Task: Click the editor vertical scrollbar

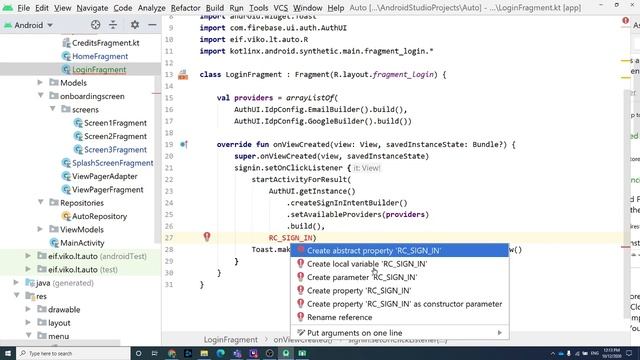Action: (627, 204)
